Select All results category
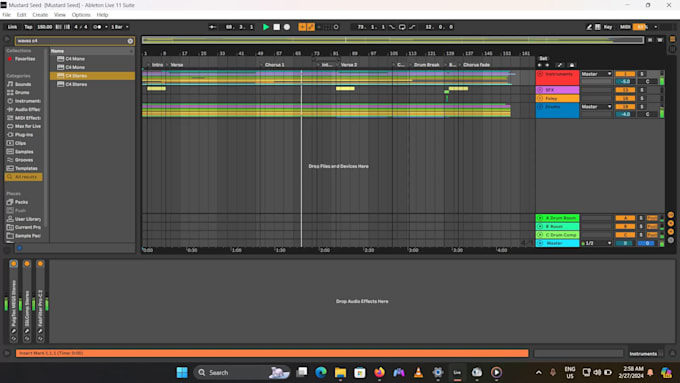The image size is (680, 383). 23,177
